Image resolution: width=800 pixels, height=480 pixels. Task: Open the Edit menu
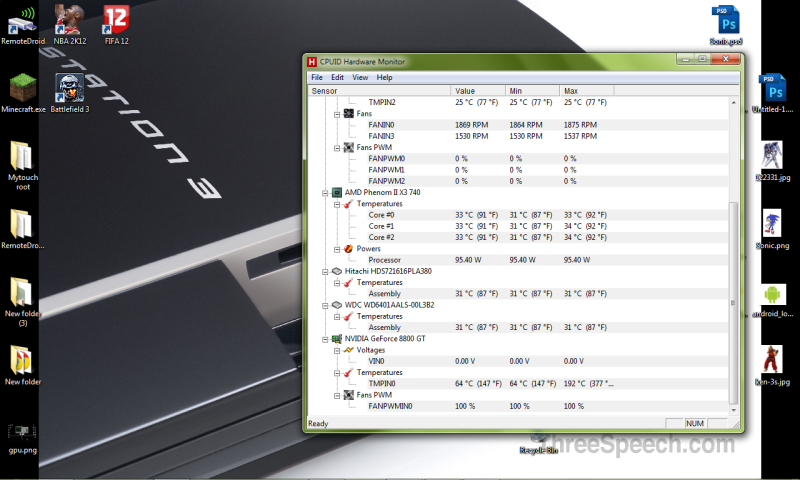[337, 78]
